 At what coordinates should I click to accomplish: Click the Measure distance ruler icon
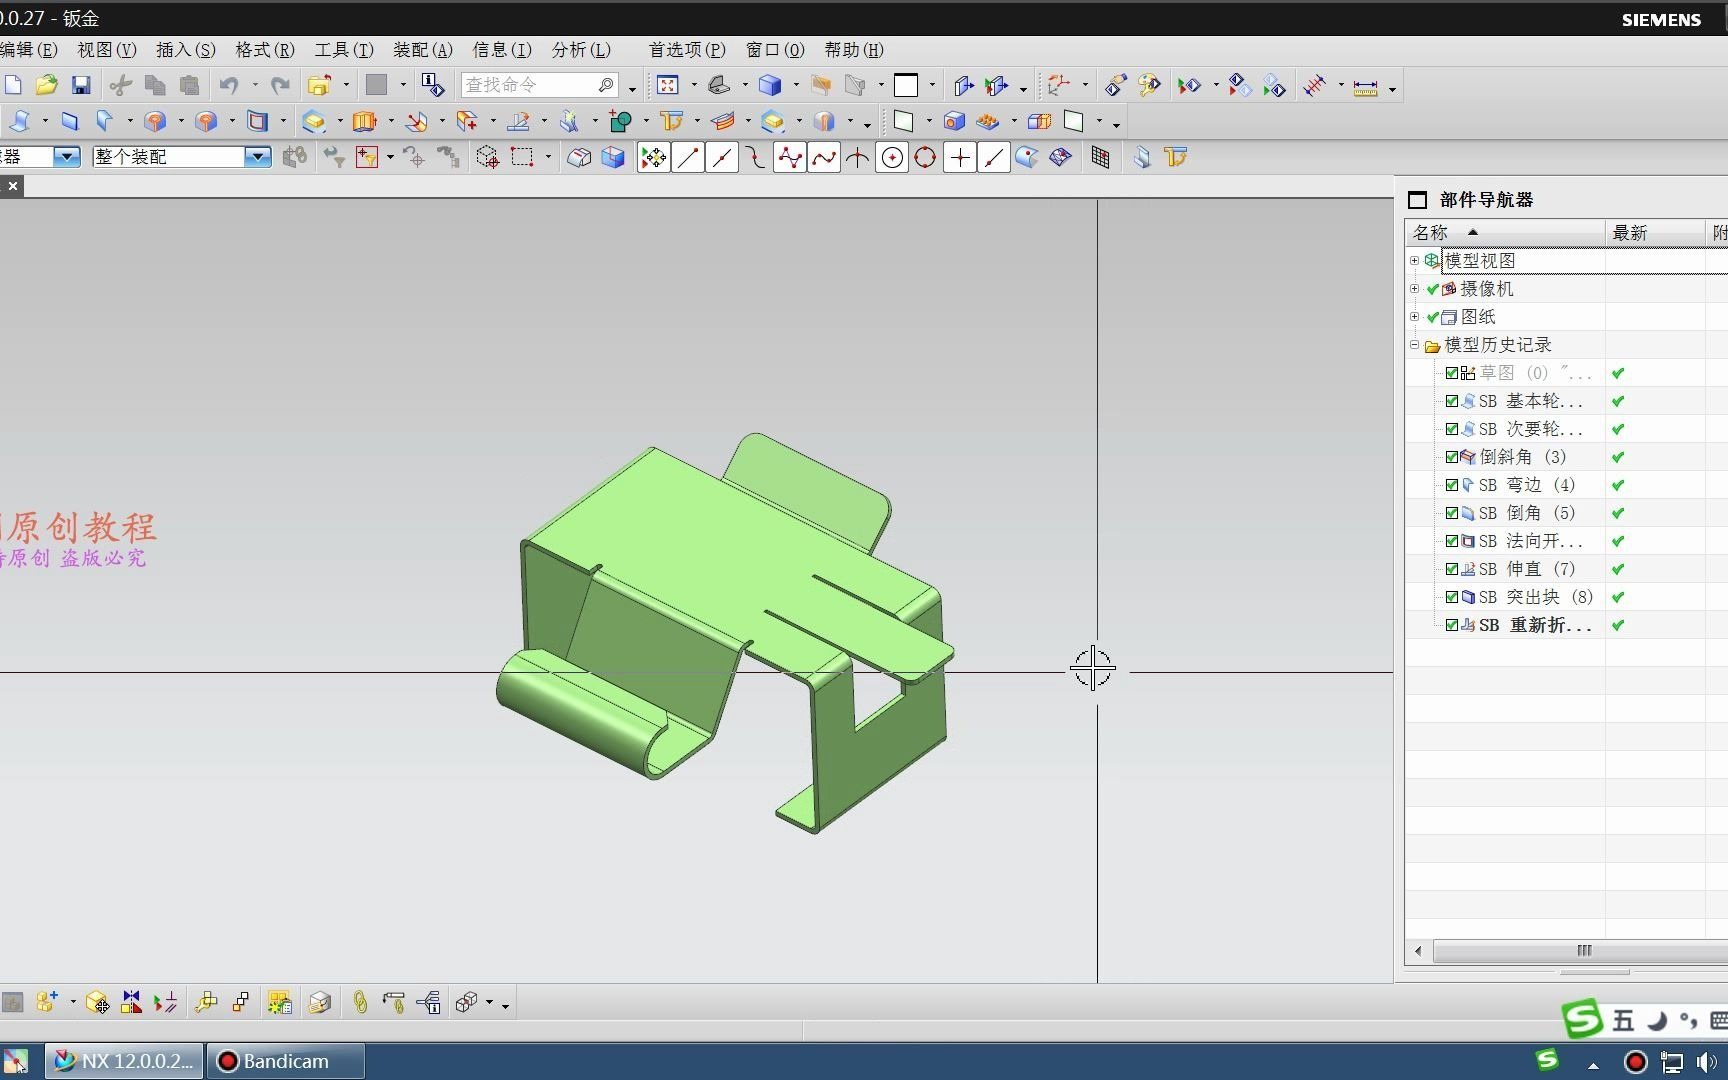tap(1365, 87)
